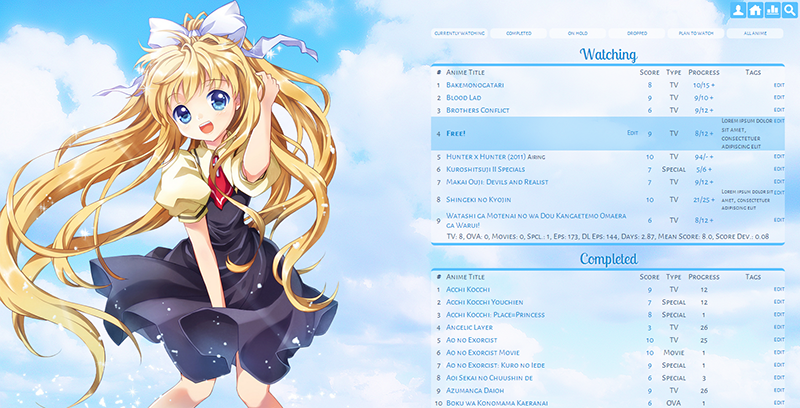Increment episodes with plus beside Blood Lad 9/10
This screenshot has width=800, height=408.
[711, 97]
